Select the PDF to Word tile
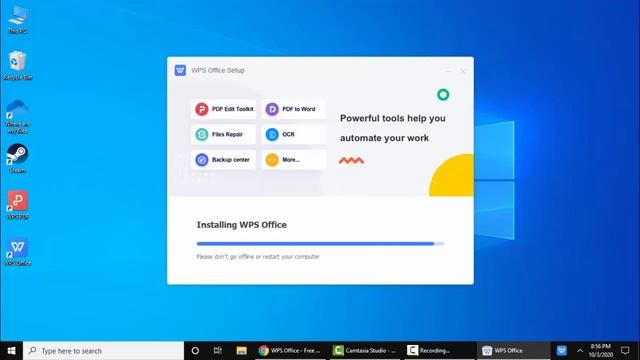 tap(294, 109)
